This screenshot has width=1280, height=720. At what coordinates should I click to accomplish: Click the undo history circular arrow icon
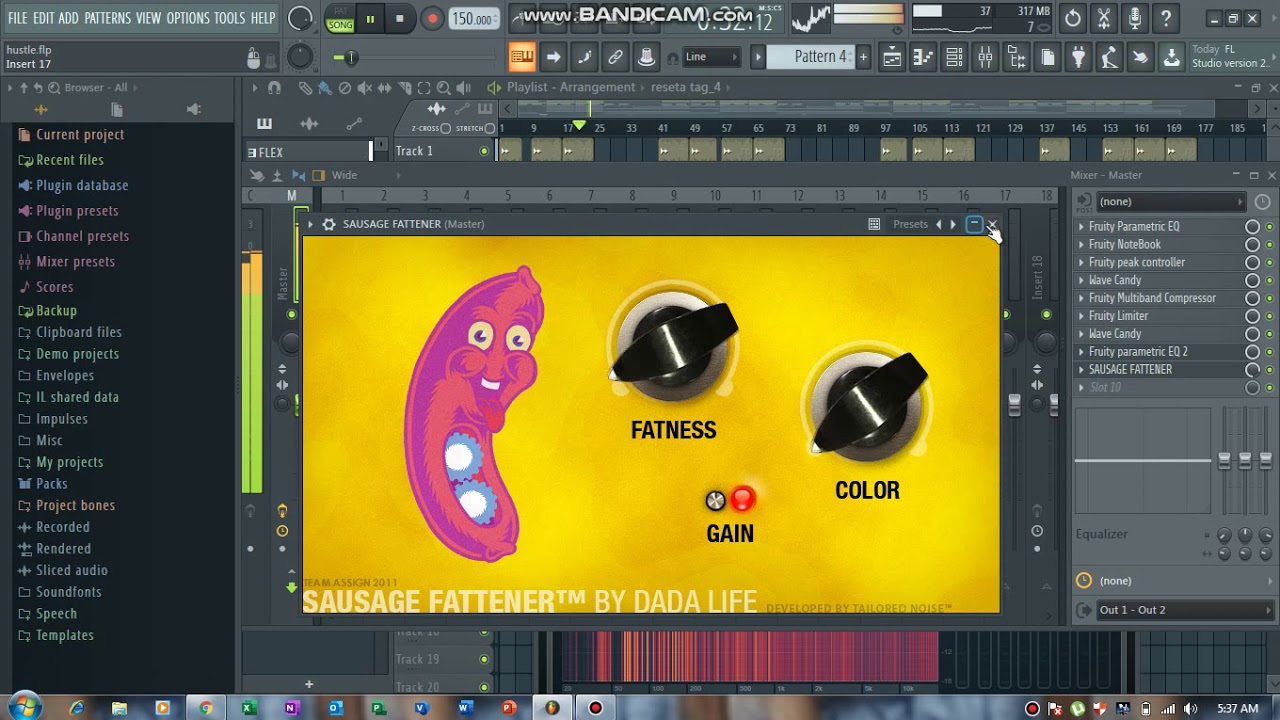[1073, 18]
